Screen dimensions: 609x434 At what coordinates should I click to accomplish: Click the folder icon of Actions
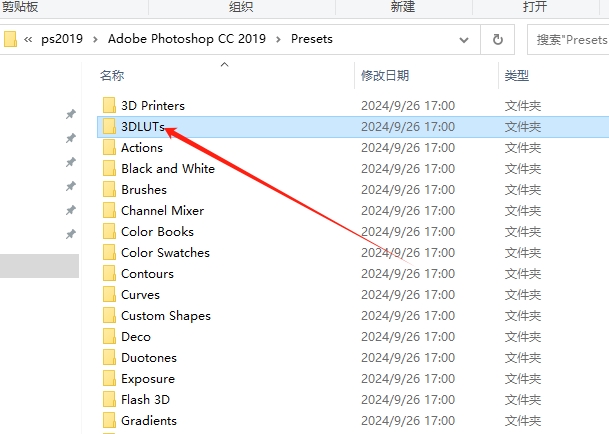point(109,147)
